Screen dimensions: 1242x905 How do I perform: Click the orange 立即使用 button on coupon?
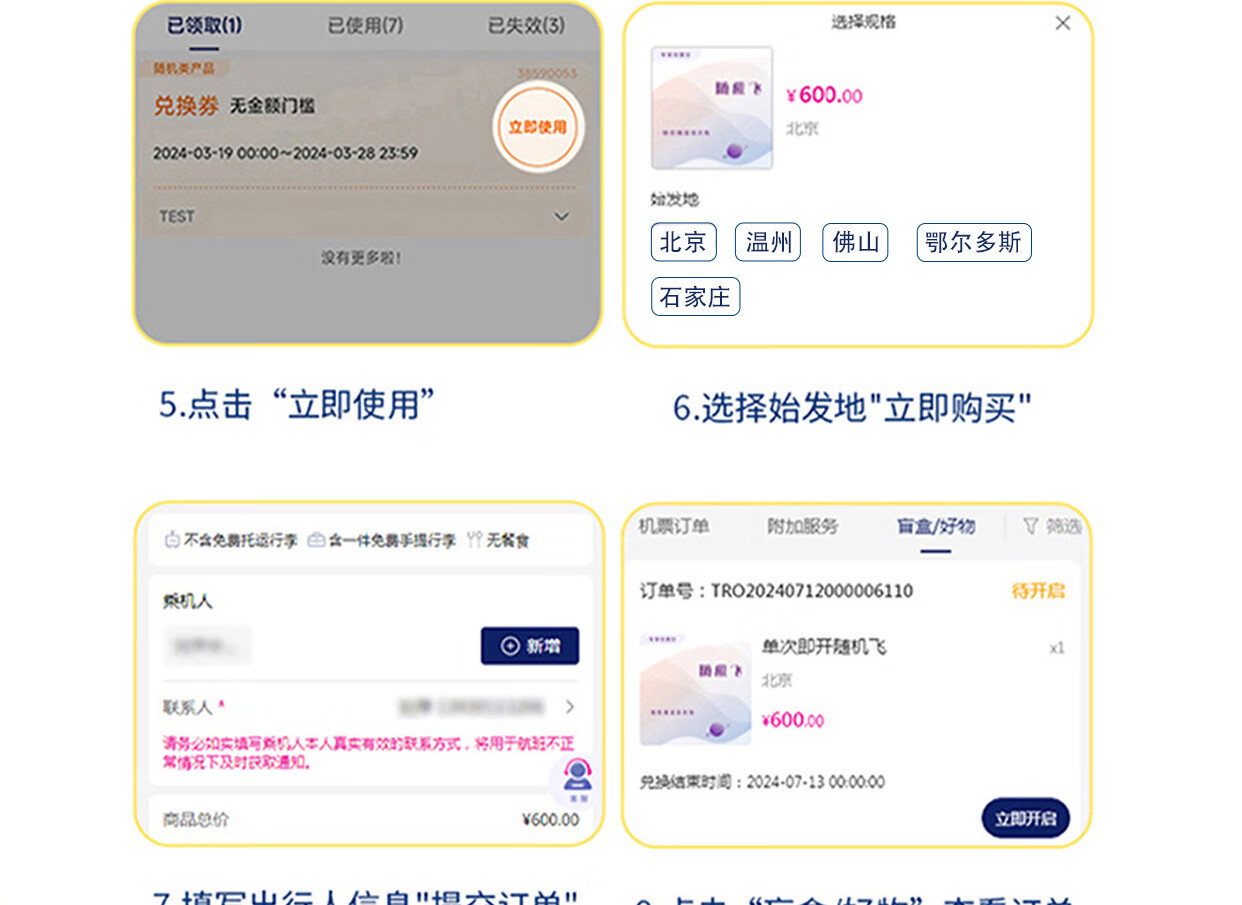coord(538,127)
